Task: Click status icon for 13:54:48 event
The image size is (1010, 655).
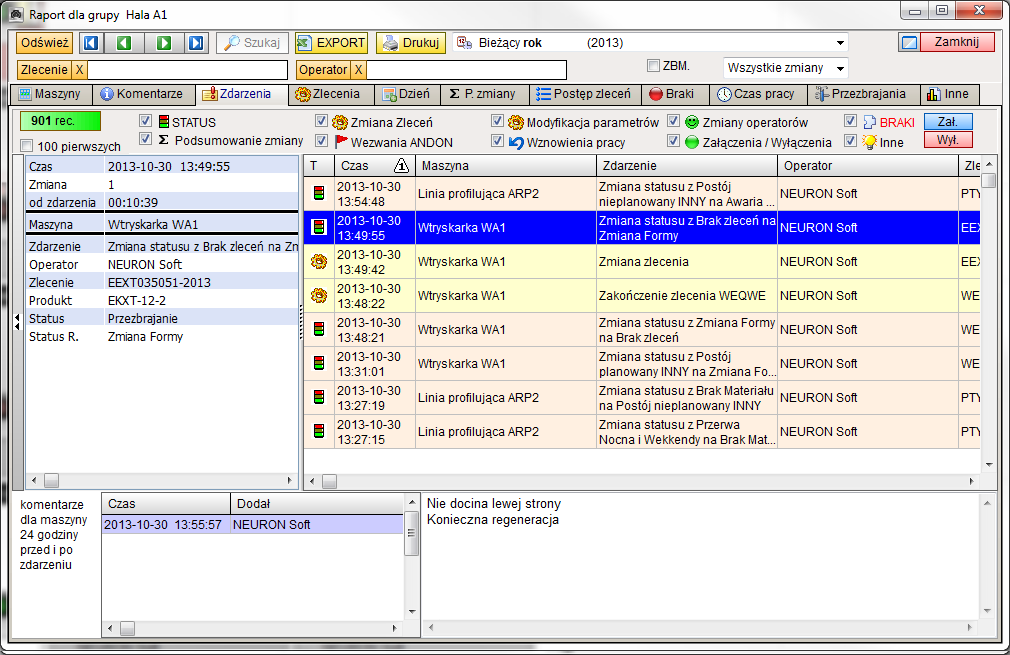Action: [319, 193]
